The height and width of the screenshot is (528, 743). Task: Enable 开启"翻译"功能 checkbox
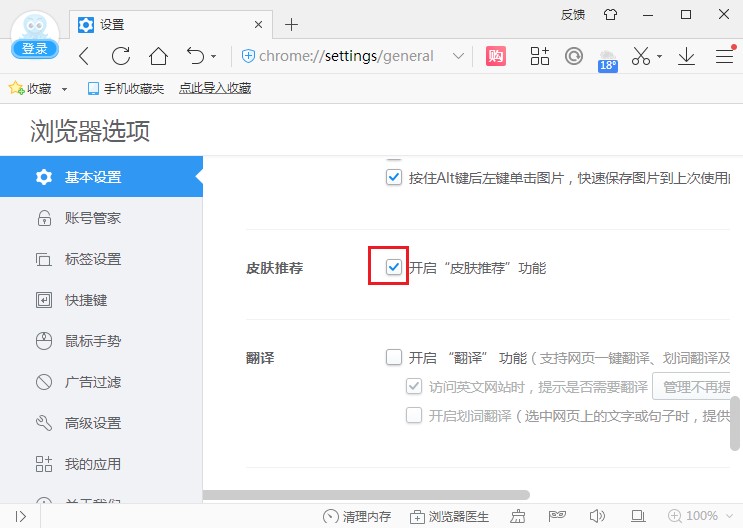coord(394,357)
